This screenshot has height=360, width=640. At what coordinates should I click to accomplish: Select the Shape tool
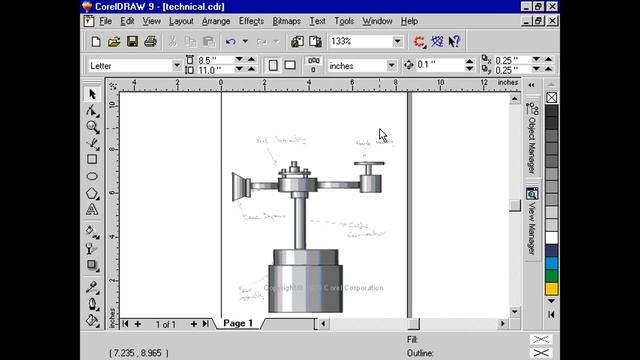coord(92,111)
